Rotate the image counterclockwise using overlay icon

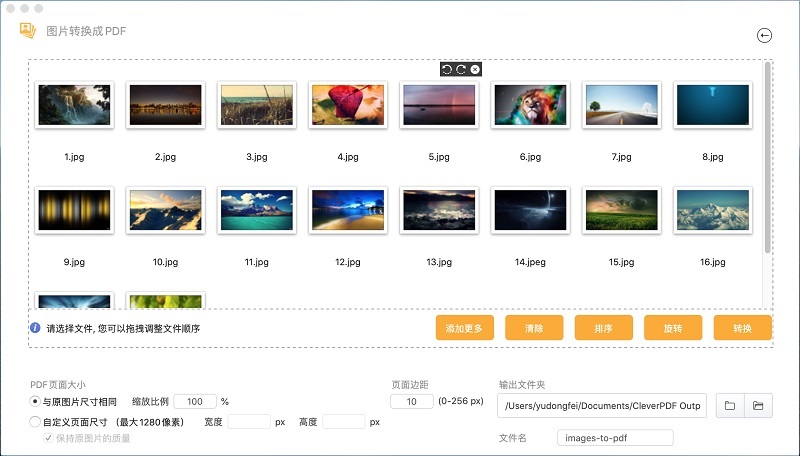tap(447, 69)
